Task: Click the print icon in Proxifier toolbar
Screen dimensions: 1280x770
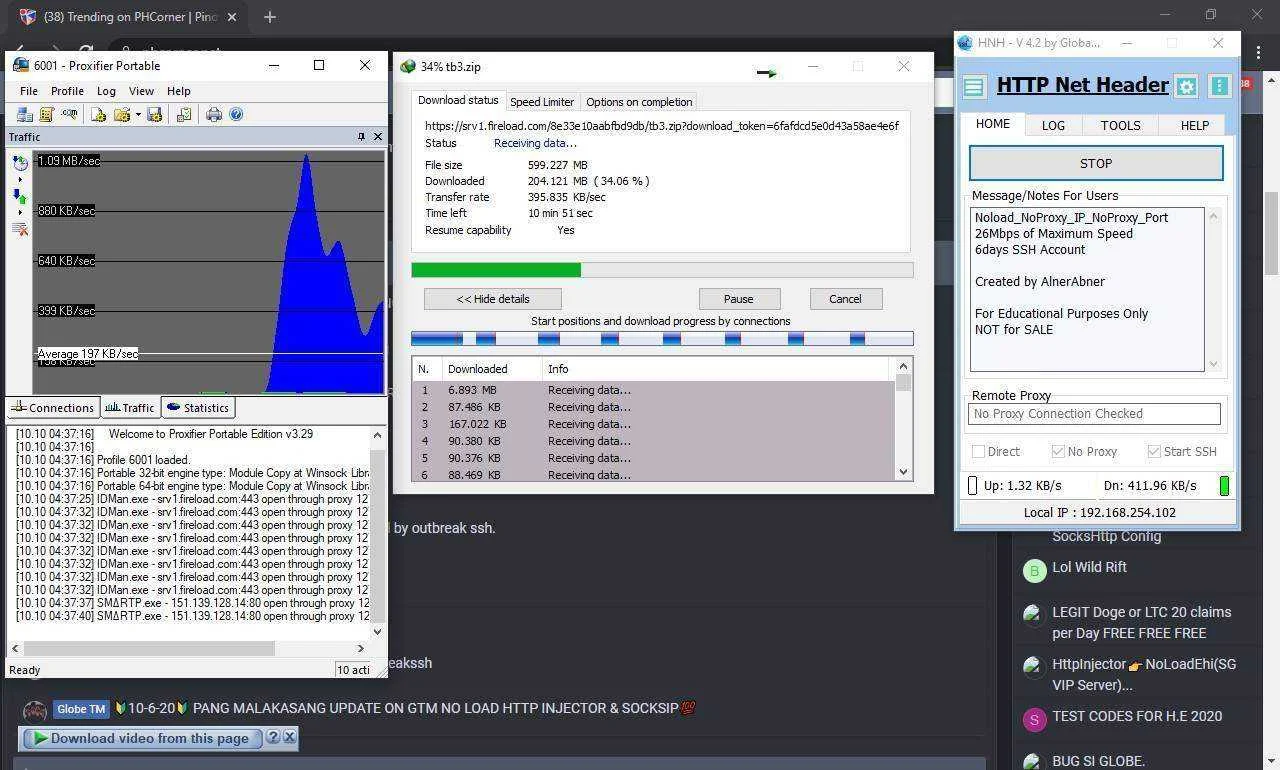Action: [x=214, y=115]
